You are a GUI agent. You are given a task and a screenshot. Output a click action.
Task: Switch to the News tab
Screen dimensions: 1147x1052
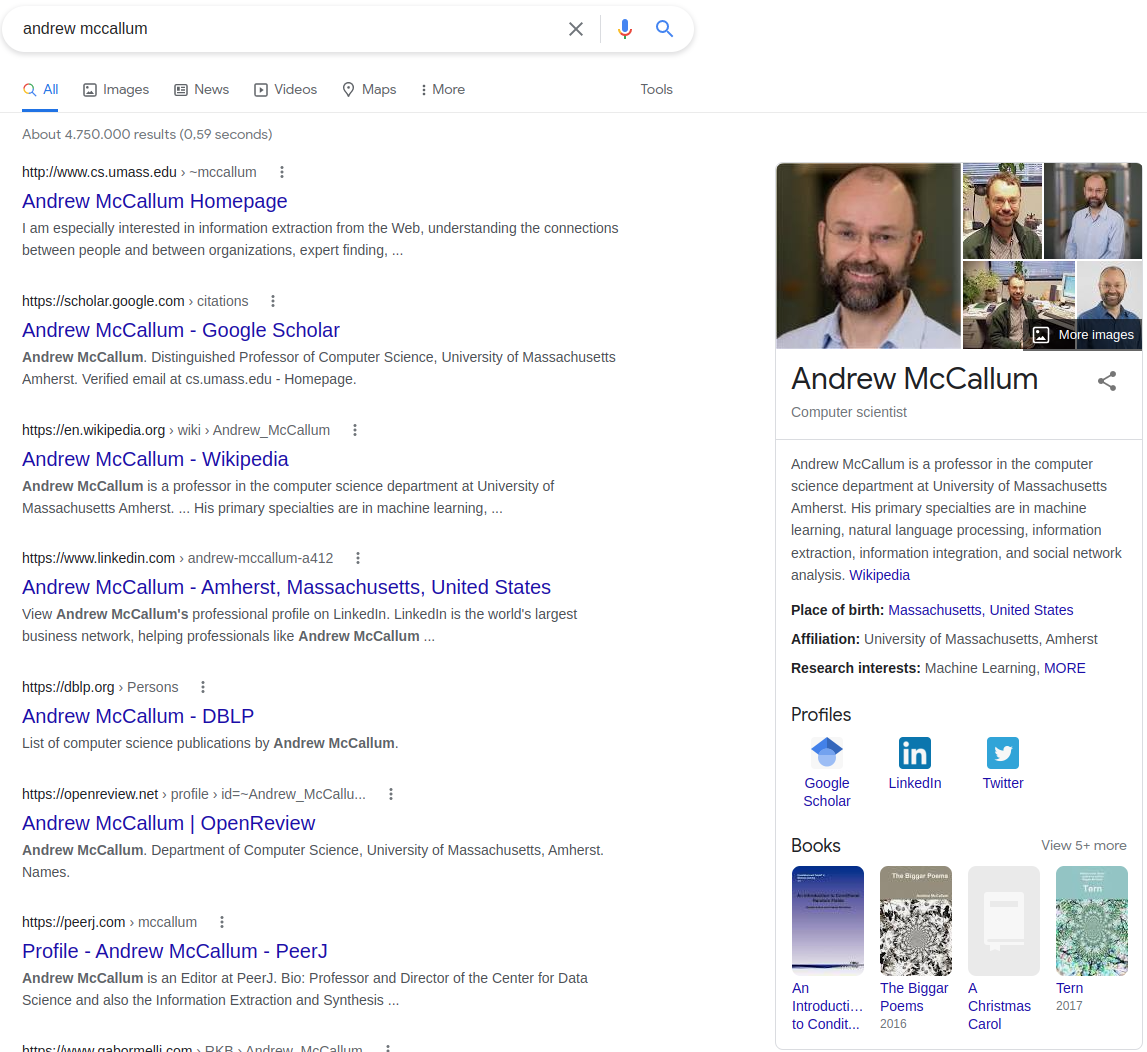click(201, 89)
